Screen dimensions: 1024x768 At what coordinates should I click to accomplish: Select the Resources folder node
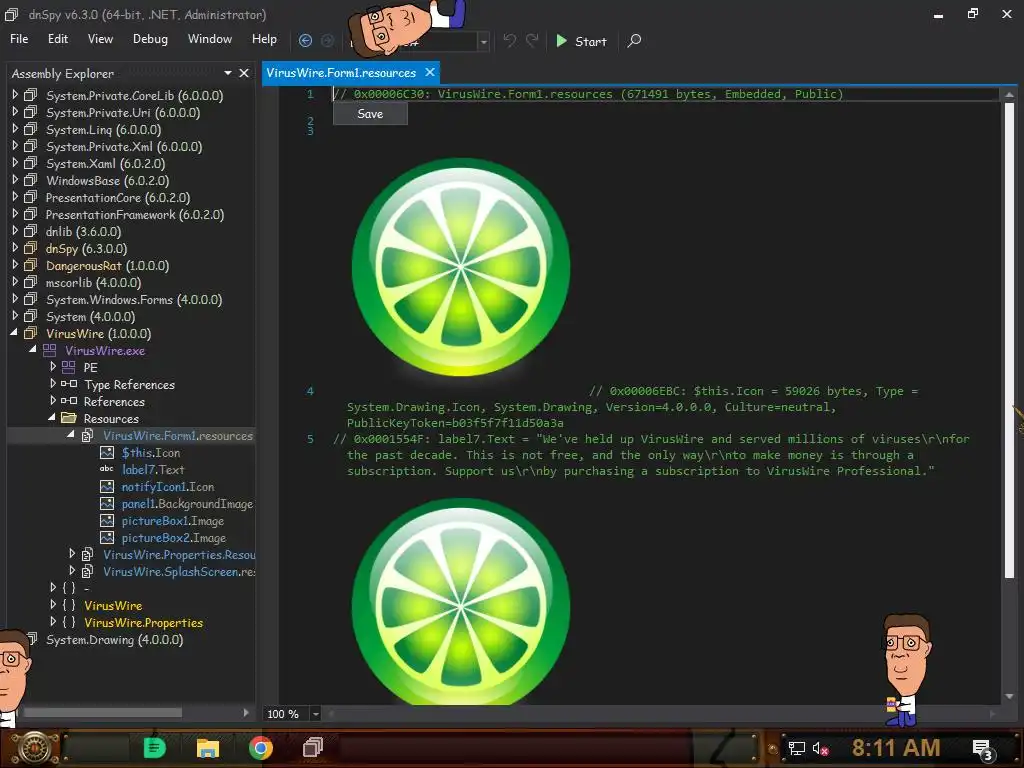[x=111, y=419]
